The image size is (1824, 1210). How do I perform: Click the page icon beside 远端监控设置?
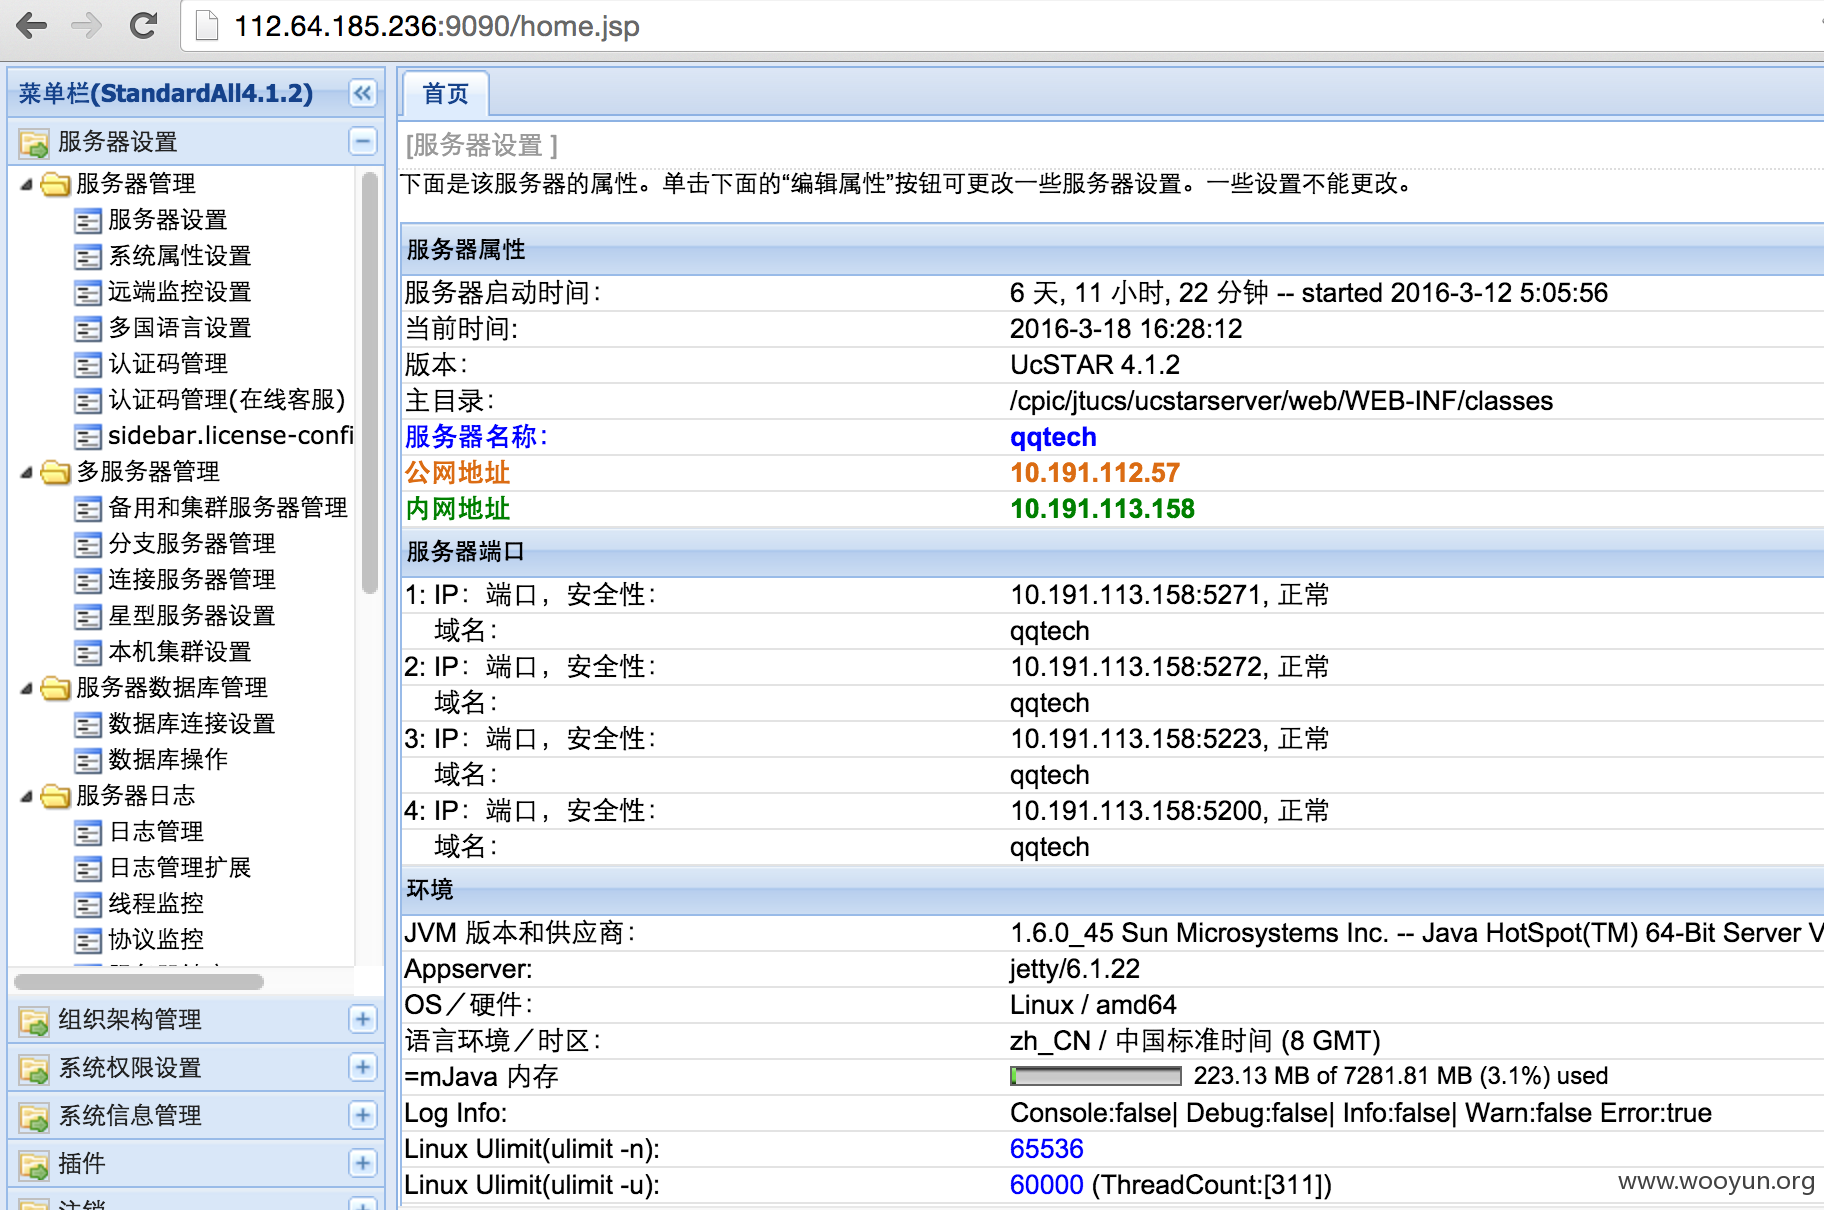[88, 293]
